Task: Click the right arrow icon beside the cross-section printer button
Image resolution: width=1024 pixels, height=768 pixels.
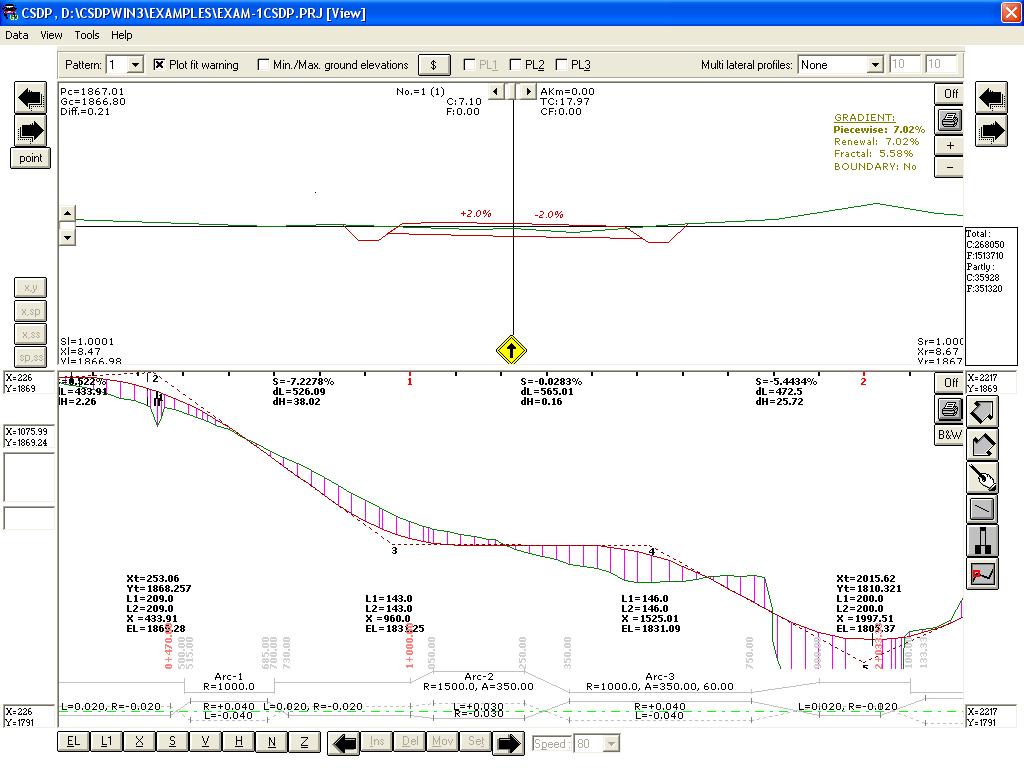Action: (x=991, y=131)
